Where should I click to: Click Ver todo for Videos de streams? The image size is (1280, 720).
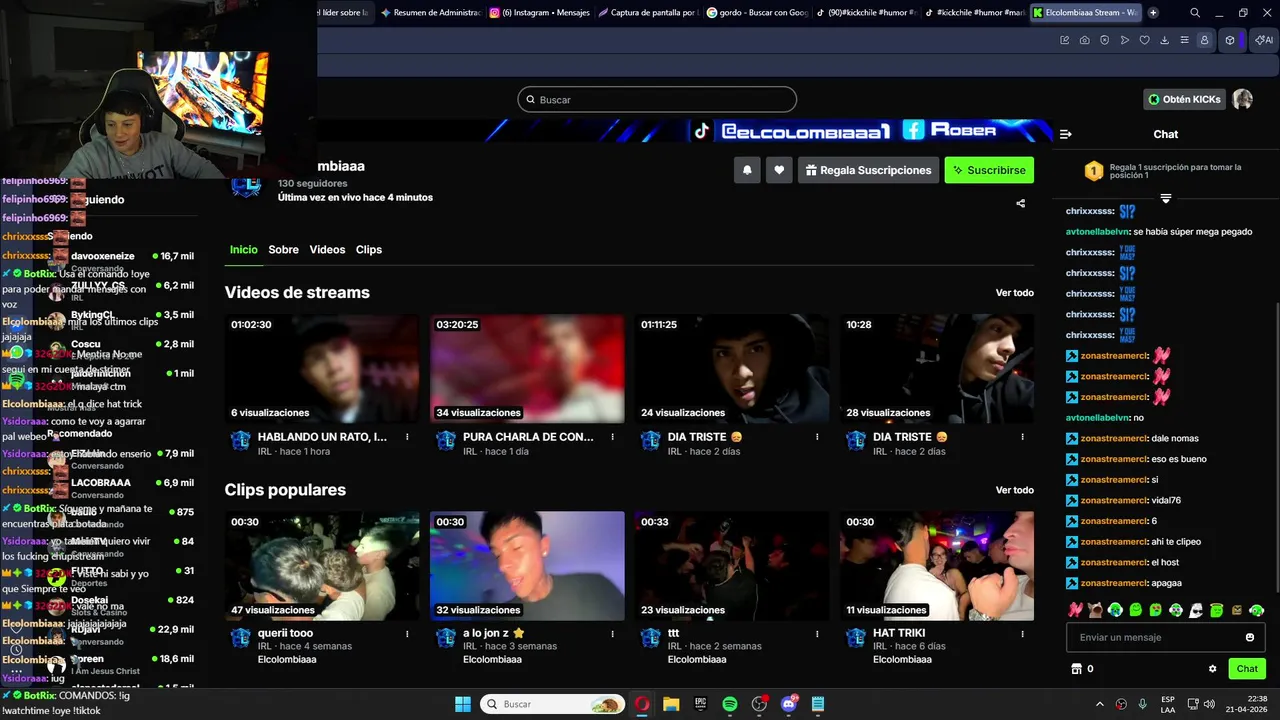1015,293
